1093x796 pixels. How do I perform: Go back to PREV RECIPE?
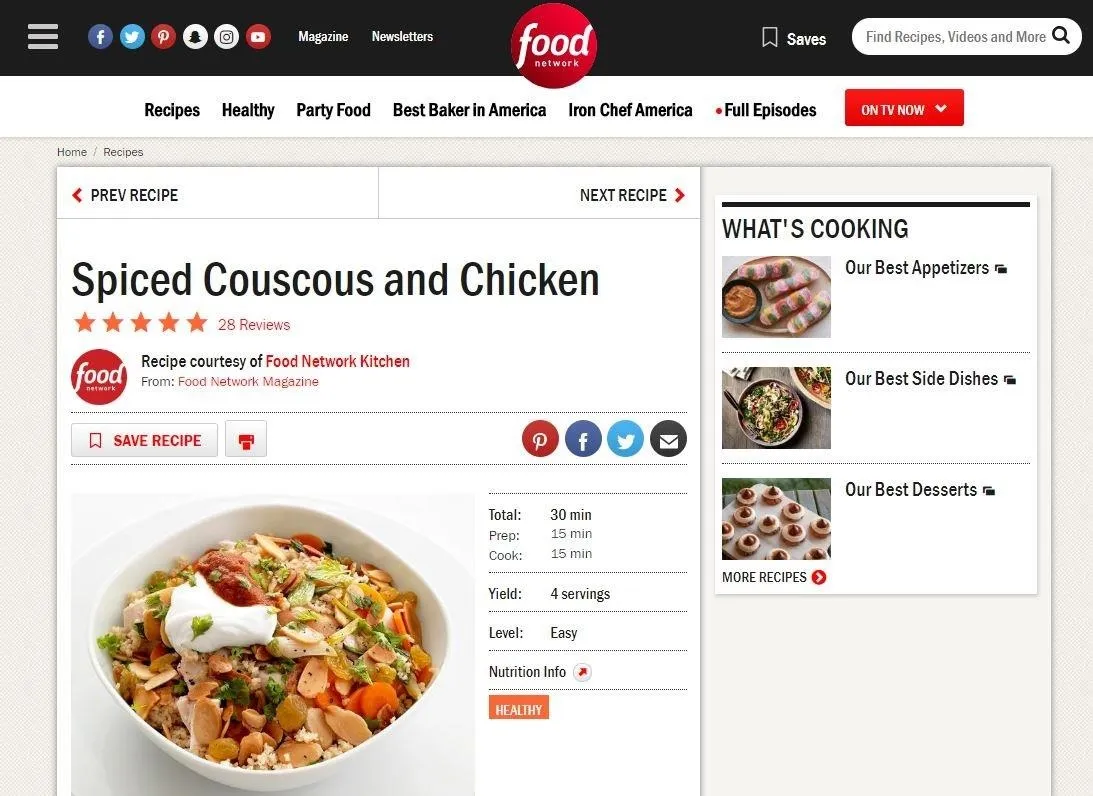coord(125,195)
